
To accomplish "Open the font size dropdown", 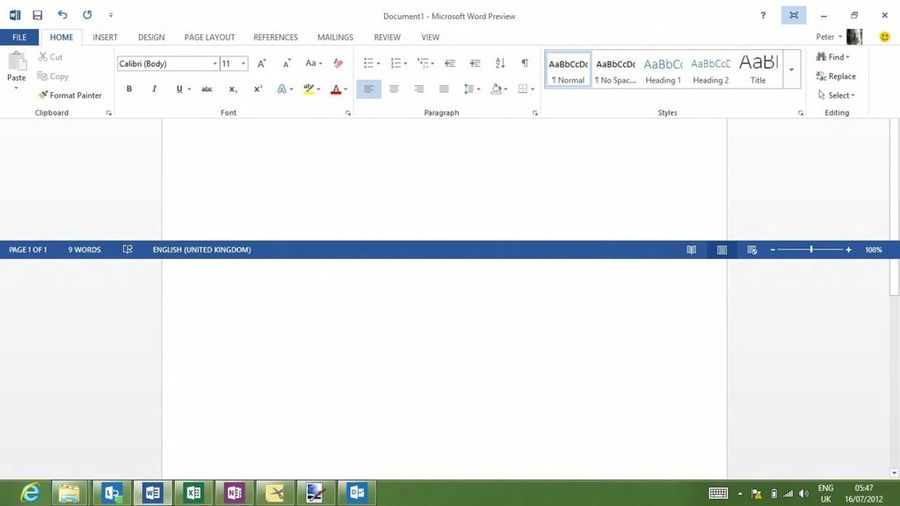I will click(x=243, y=64).
